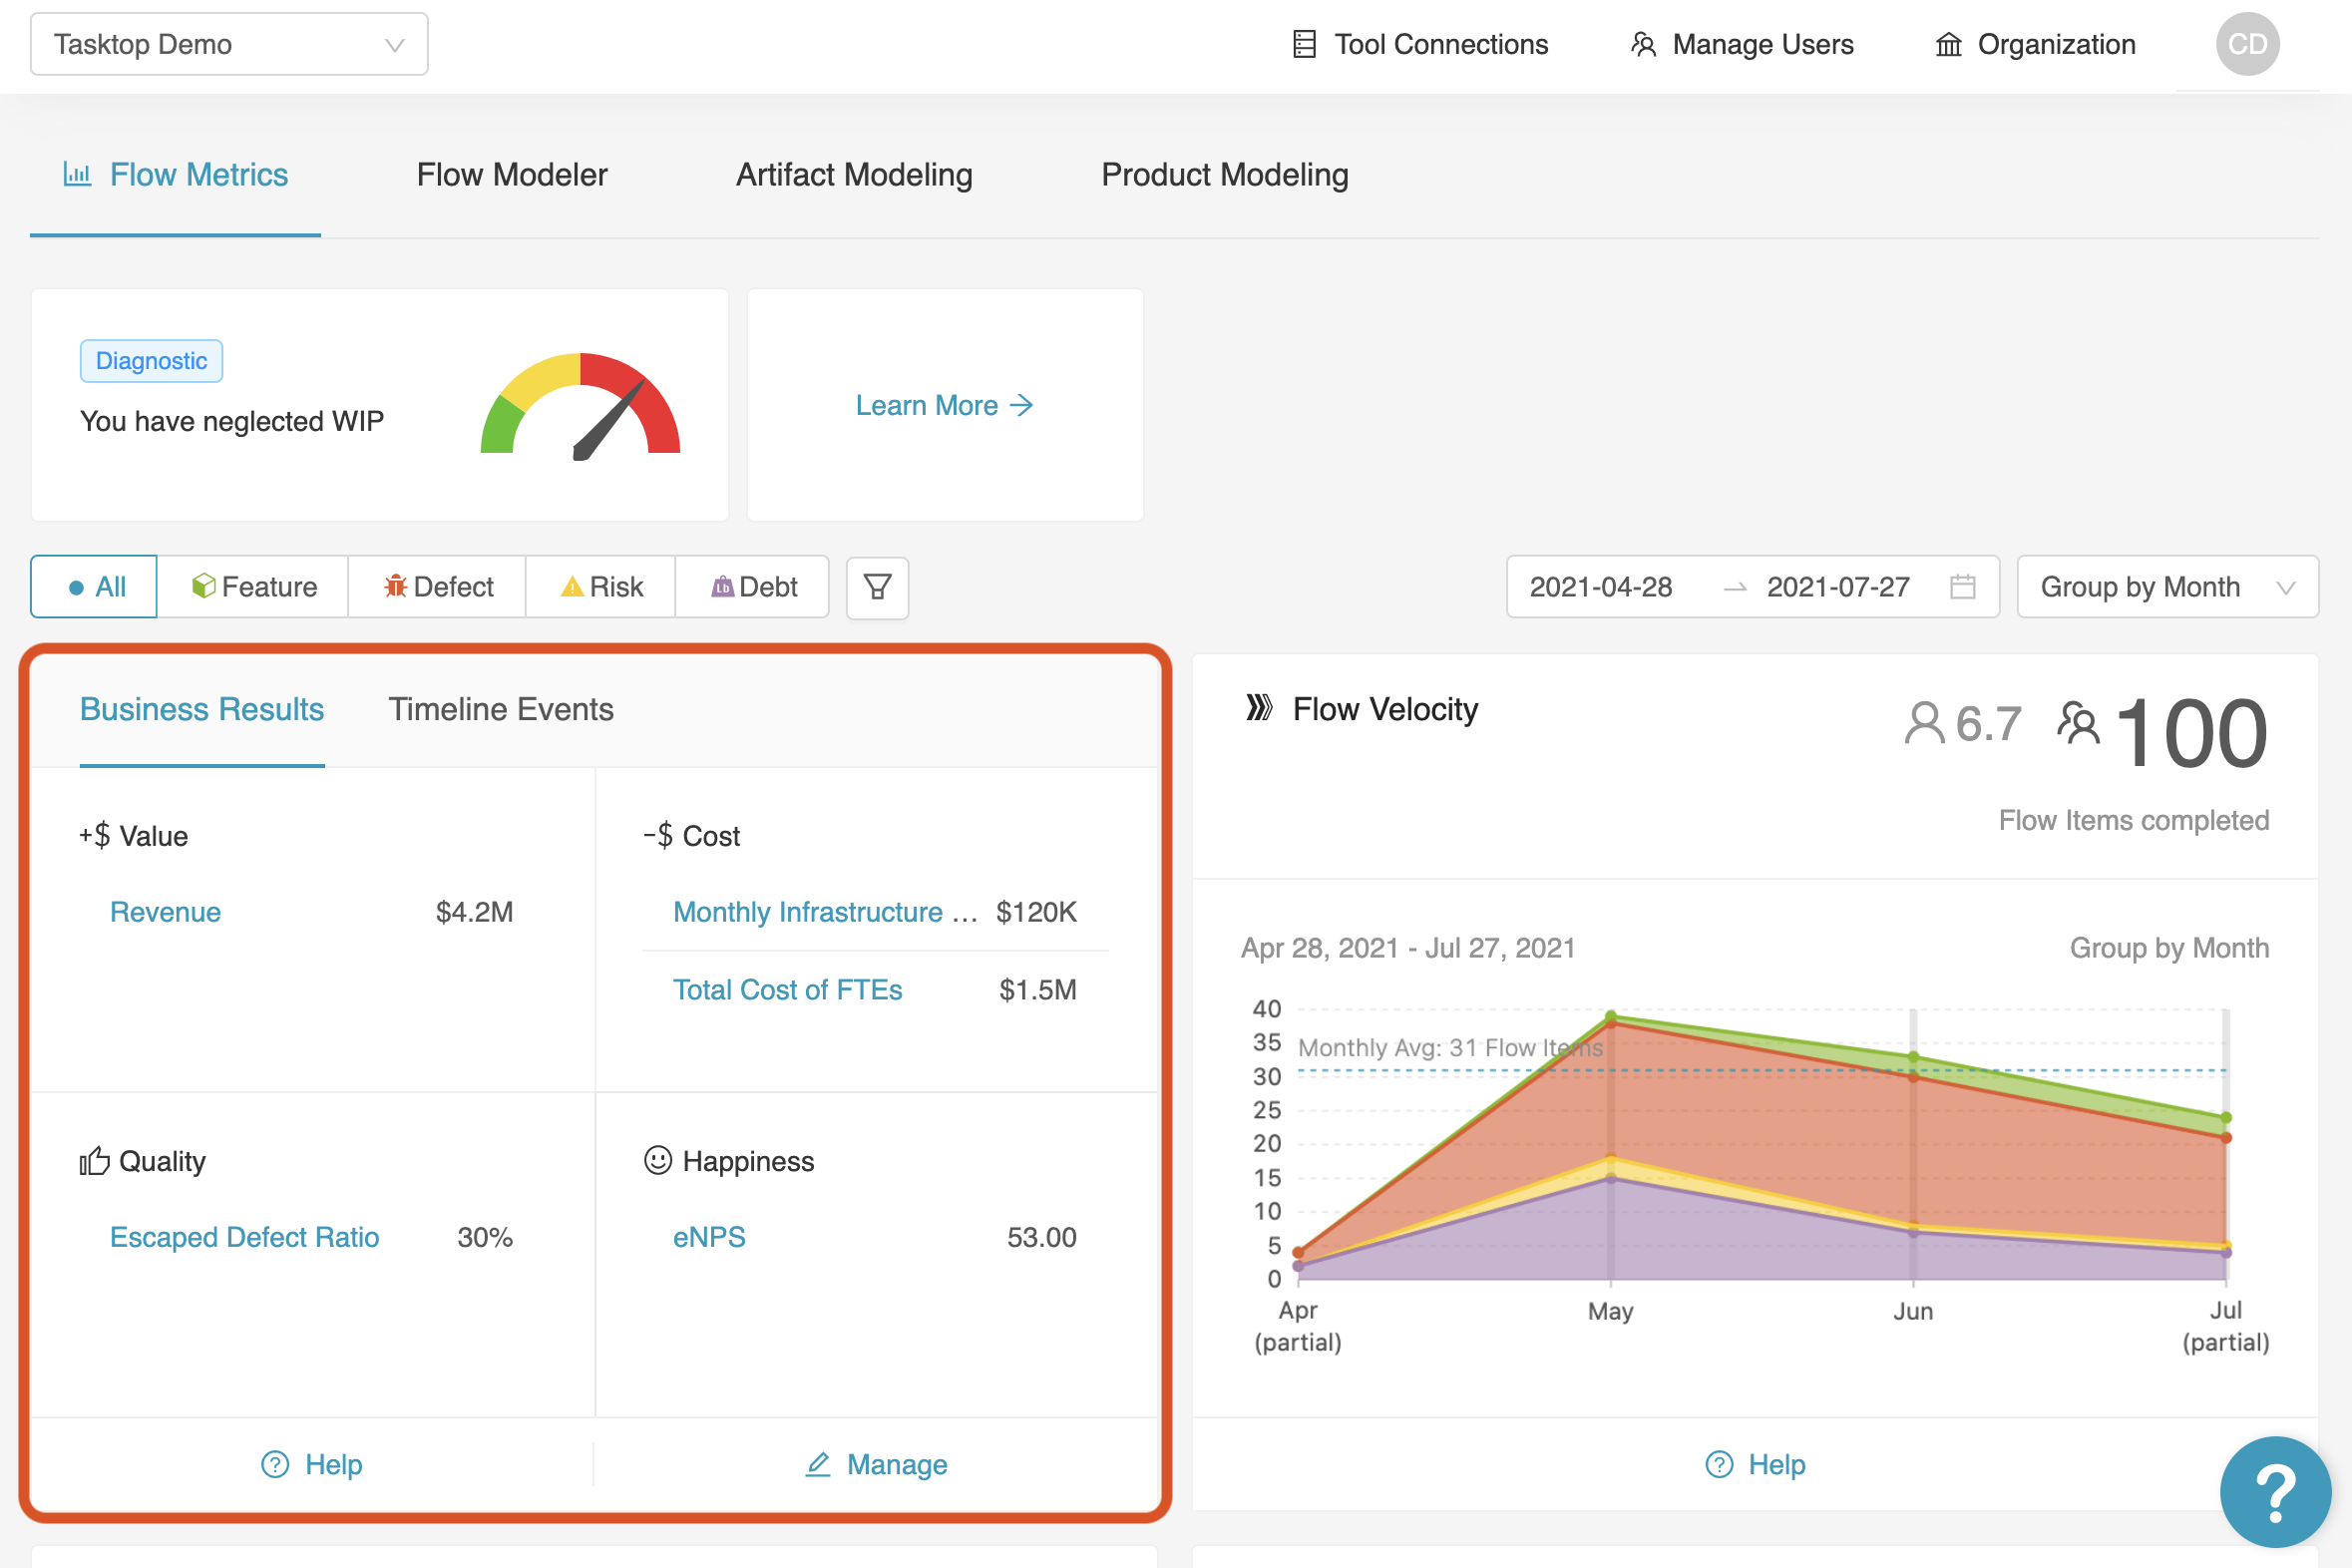Switch to Timeline Events tab
The height and width of the screenshot is (1568, 2352).
click(x=501, y=709)
